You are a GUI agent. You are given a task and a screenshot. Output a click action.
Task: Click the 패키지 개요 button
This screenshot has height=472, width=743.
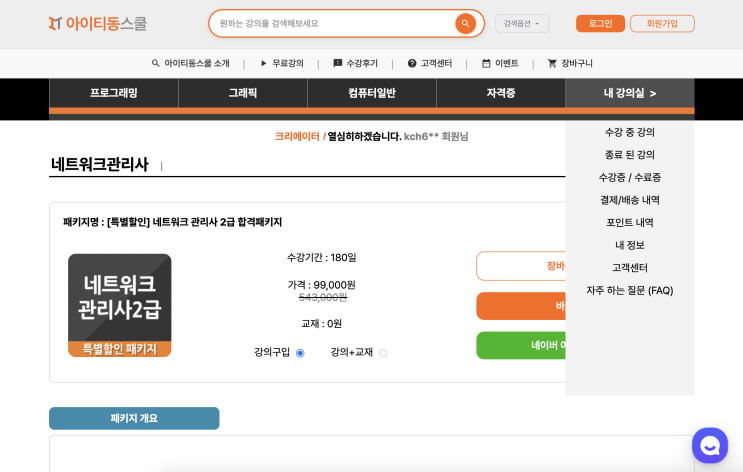tap(134, 418)
